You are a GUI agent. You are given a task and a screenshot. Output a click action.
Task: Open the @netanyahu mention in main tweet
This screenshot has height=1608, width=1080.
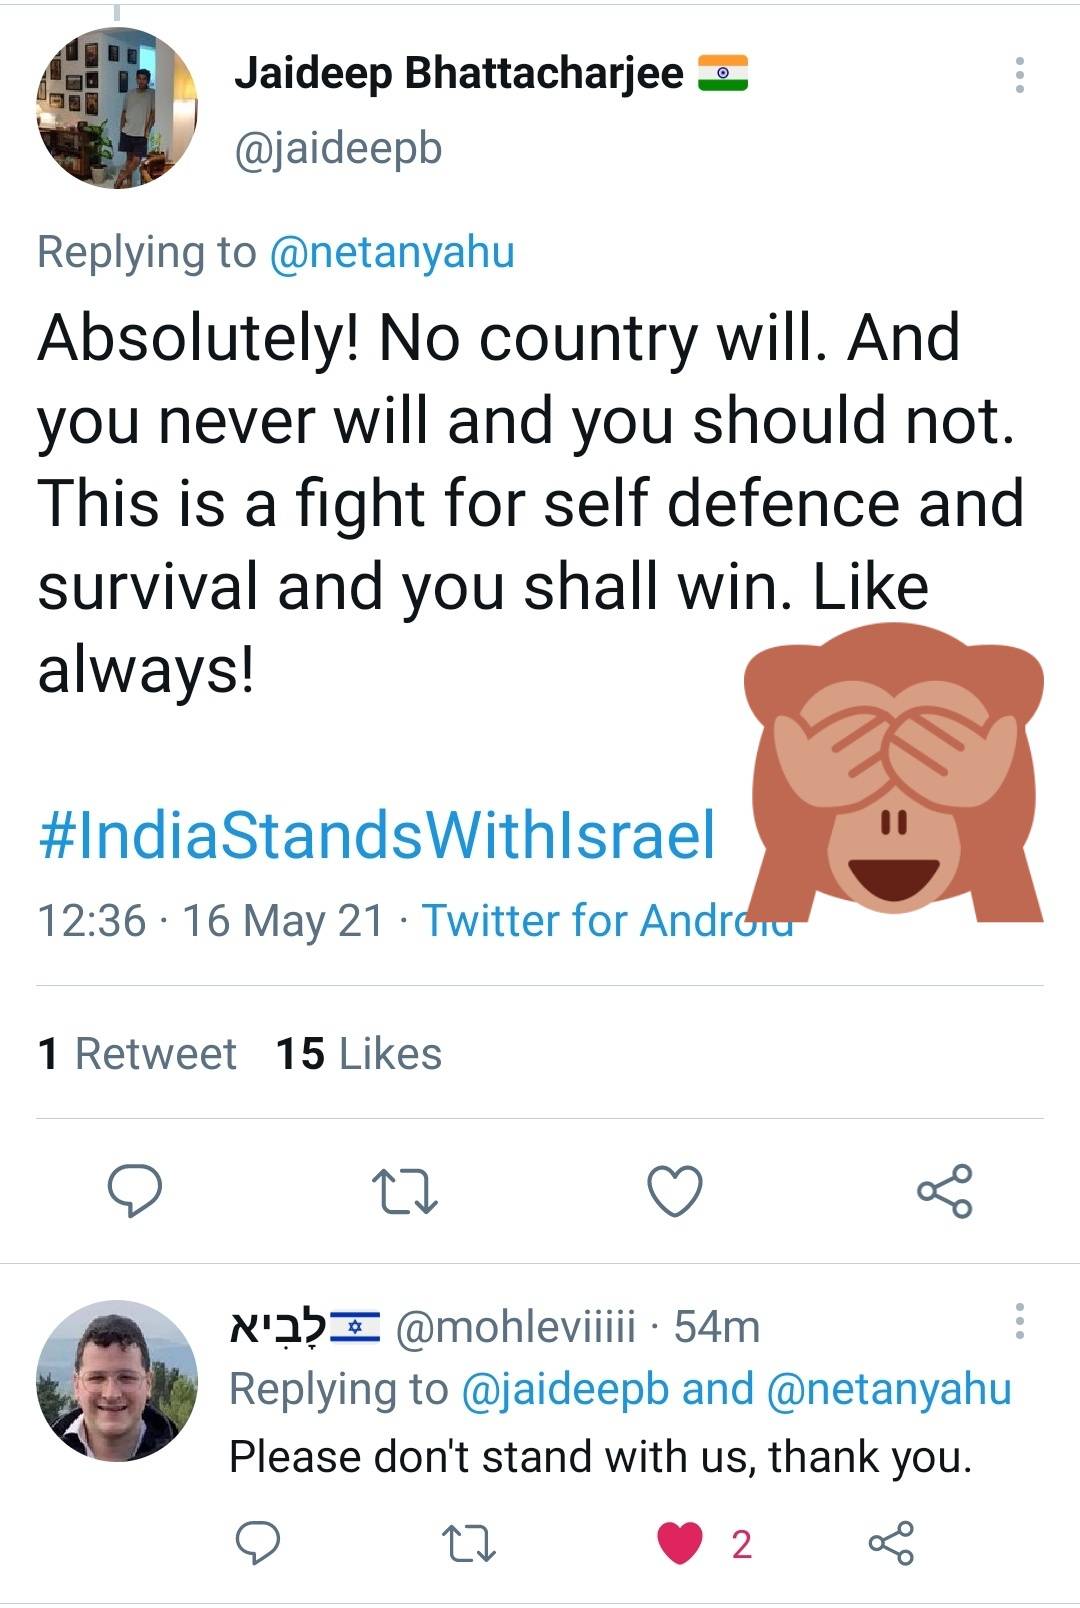coord(391,252)
